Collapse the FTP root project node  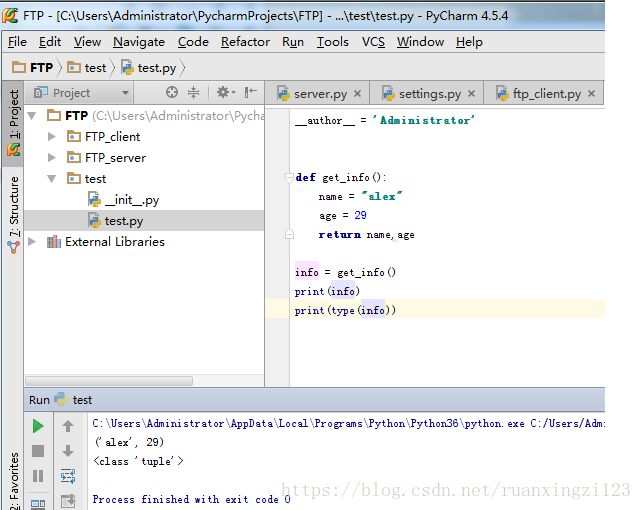32,116
